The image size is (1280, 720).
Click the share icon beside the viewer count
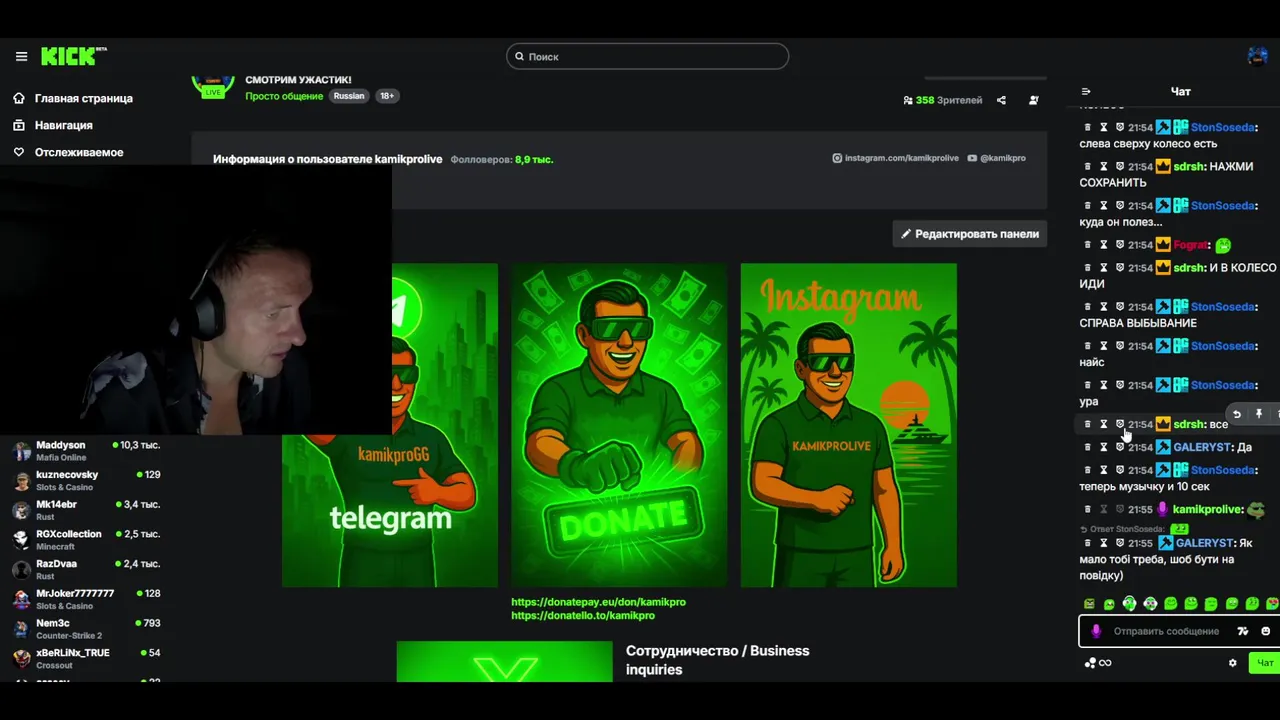(1001, 100)
